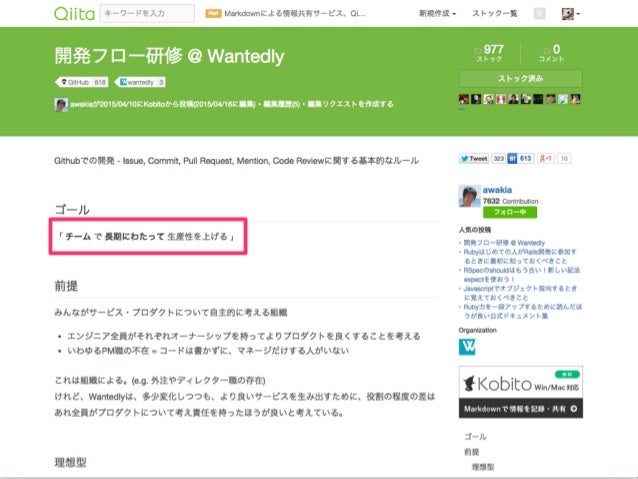The width and height of the screenshot is (638, 479).
Task: Open the Hot Markdown article link
Action: [295, 13]
